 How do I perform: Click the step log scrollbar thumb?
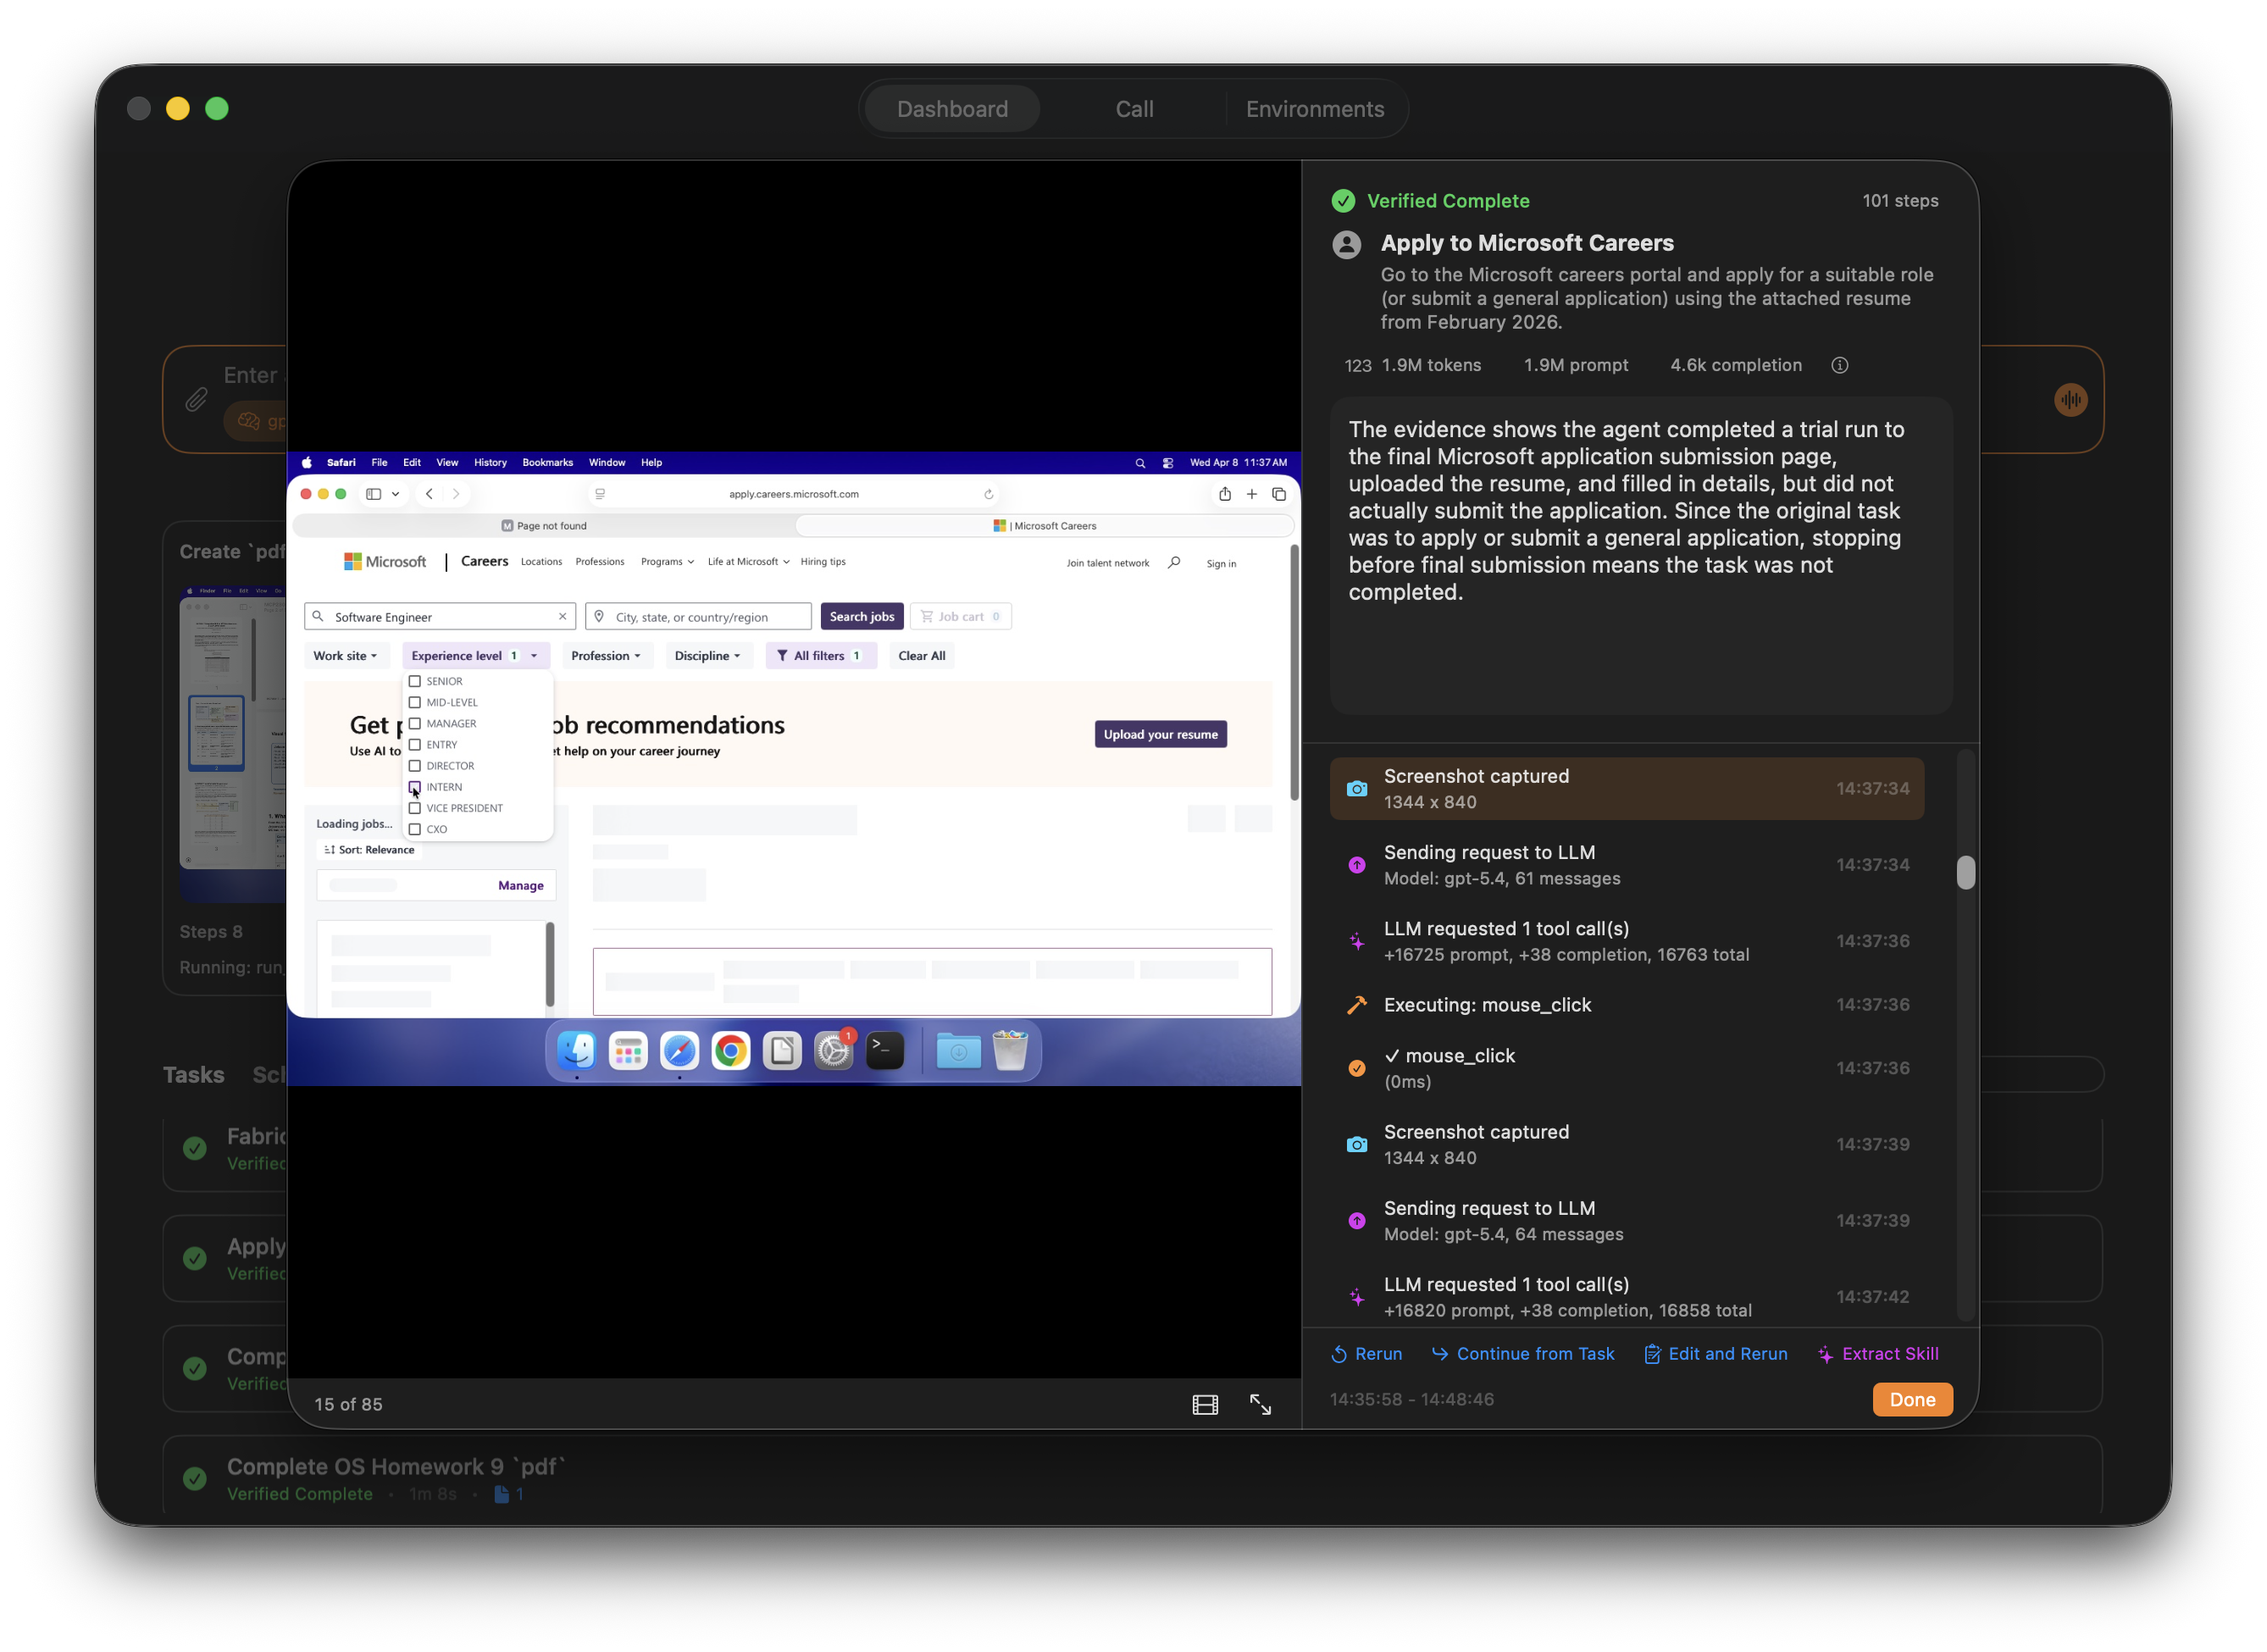pyautogui.click(x=1965, y=872)
